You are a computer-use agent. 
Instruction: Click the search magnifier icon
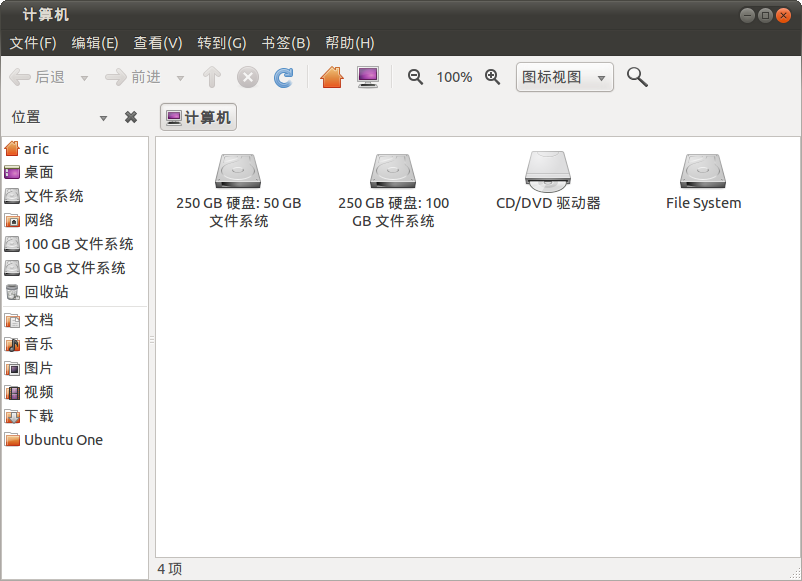[637, 77]
